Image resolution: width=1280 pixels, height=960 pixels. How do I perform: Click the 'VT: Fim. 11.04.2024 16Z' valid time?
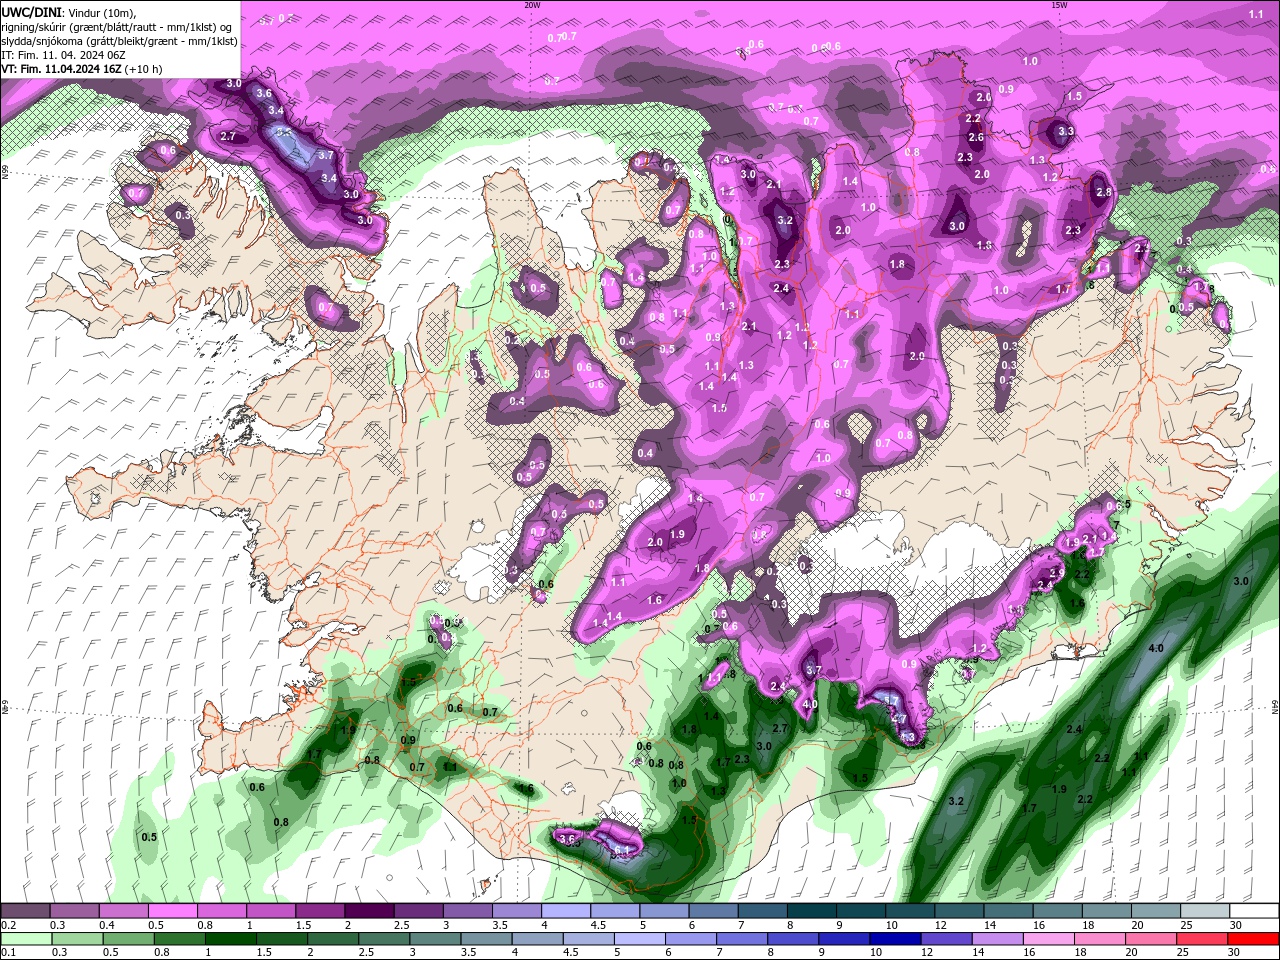pyautogui.click(x=61, y=69)
